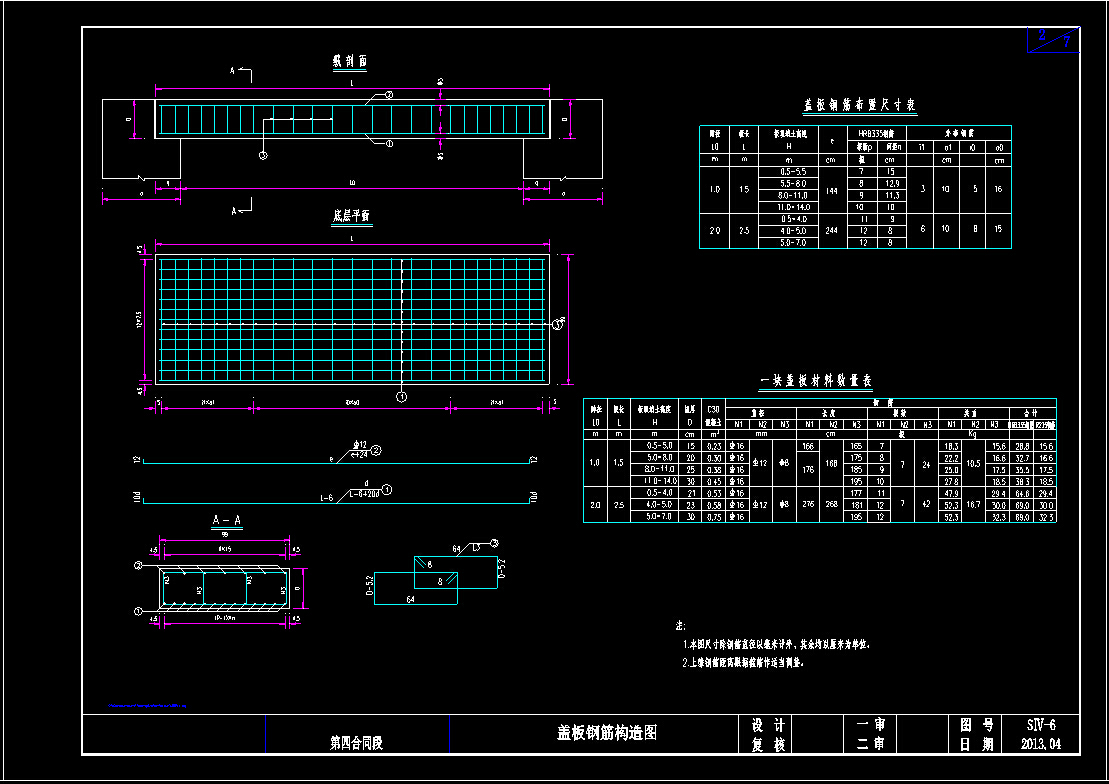Select the 一块盖板材料数量表 table title
This screenshot has height=784, width=1109.
point(816,381)
